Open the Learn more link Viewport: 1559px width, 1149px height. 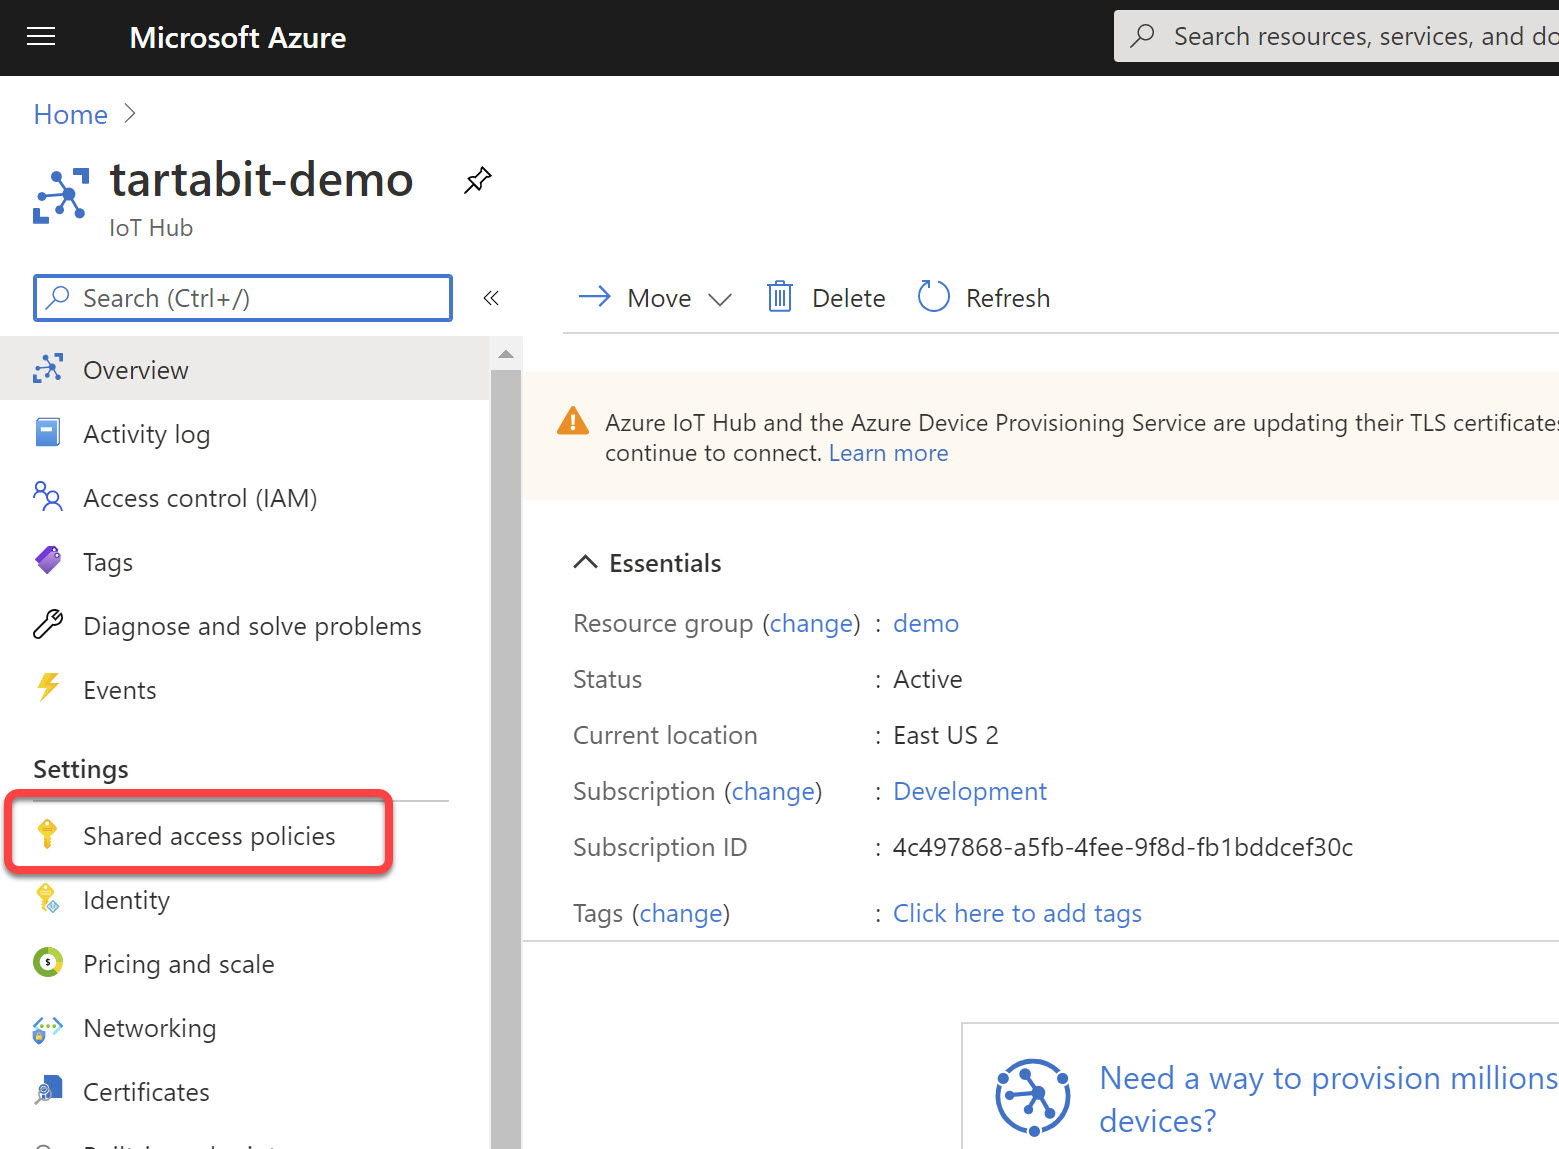click(888, 453)
